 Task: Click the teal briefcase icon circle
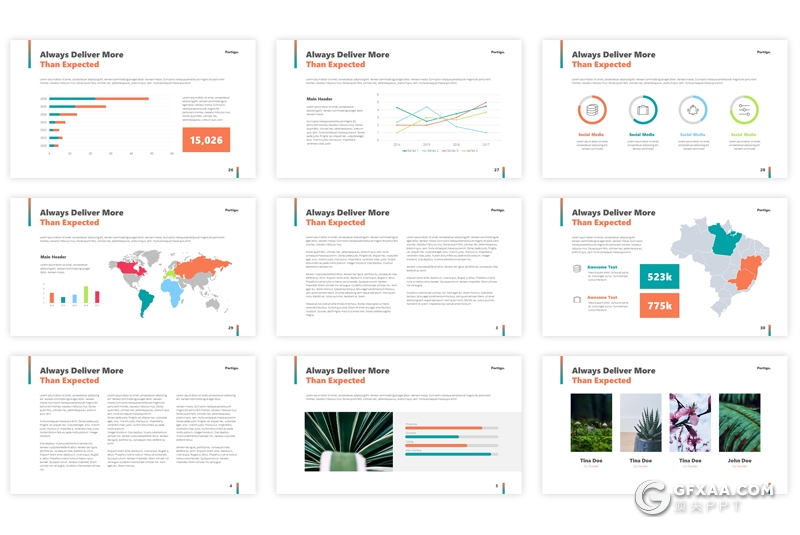[x=642, y=110]
